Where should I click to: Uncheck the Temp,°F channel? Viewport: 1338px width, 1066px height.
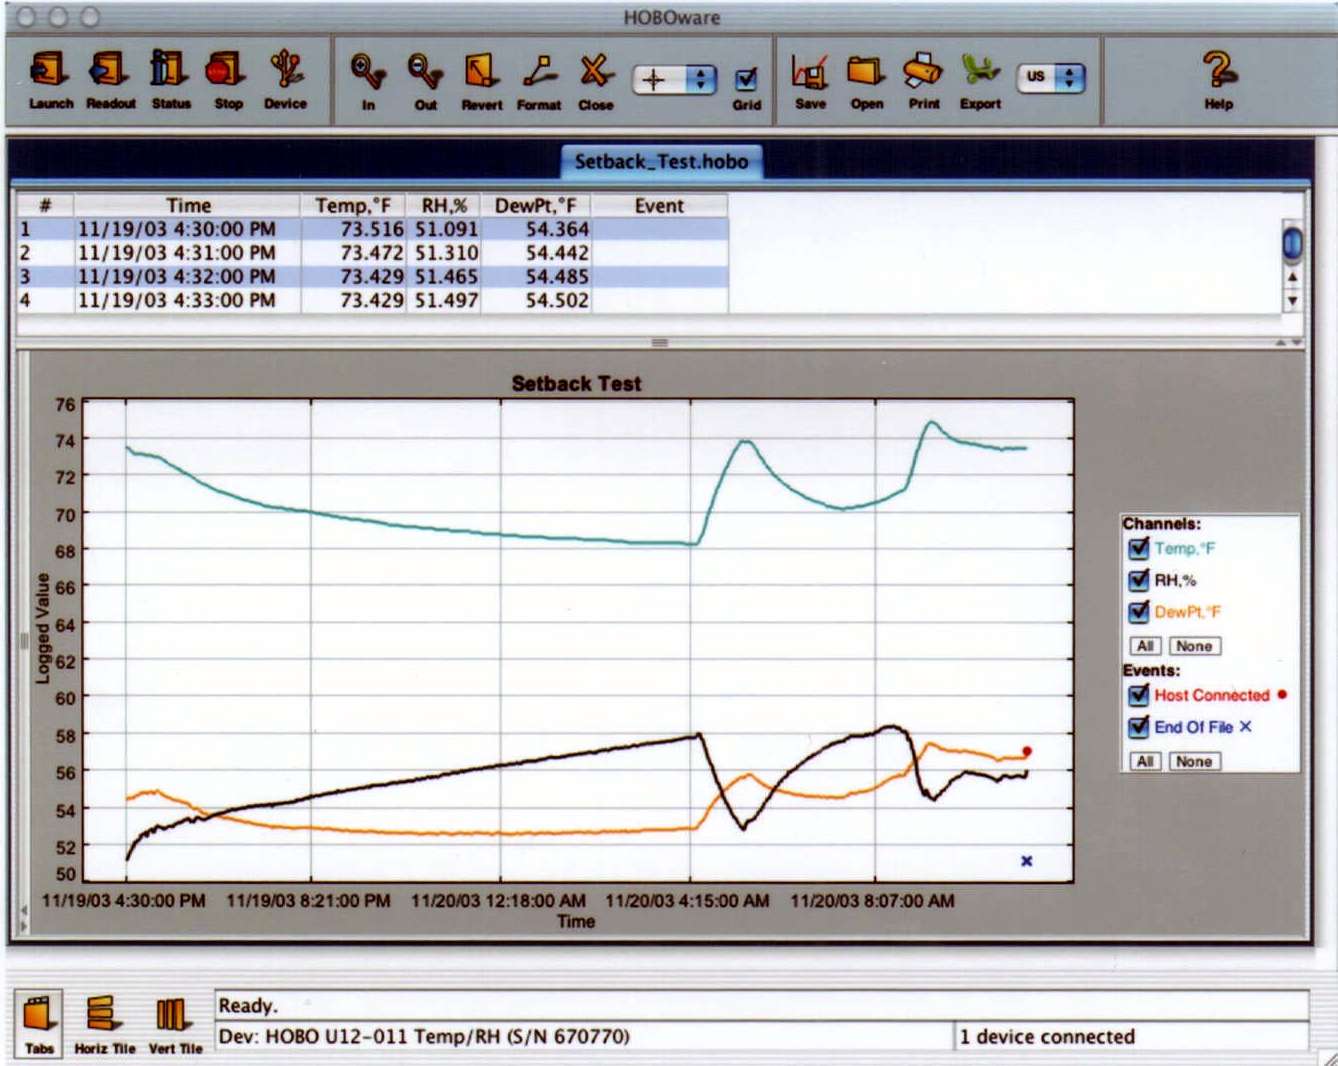pos(1138,548)
